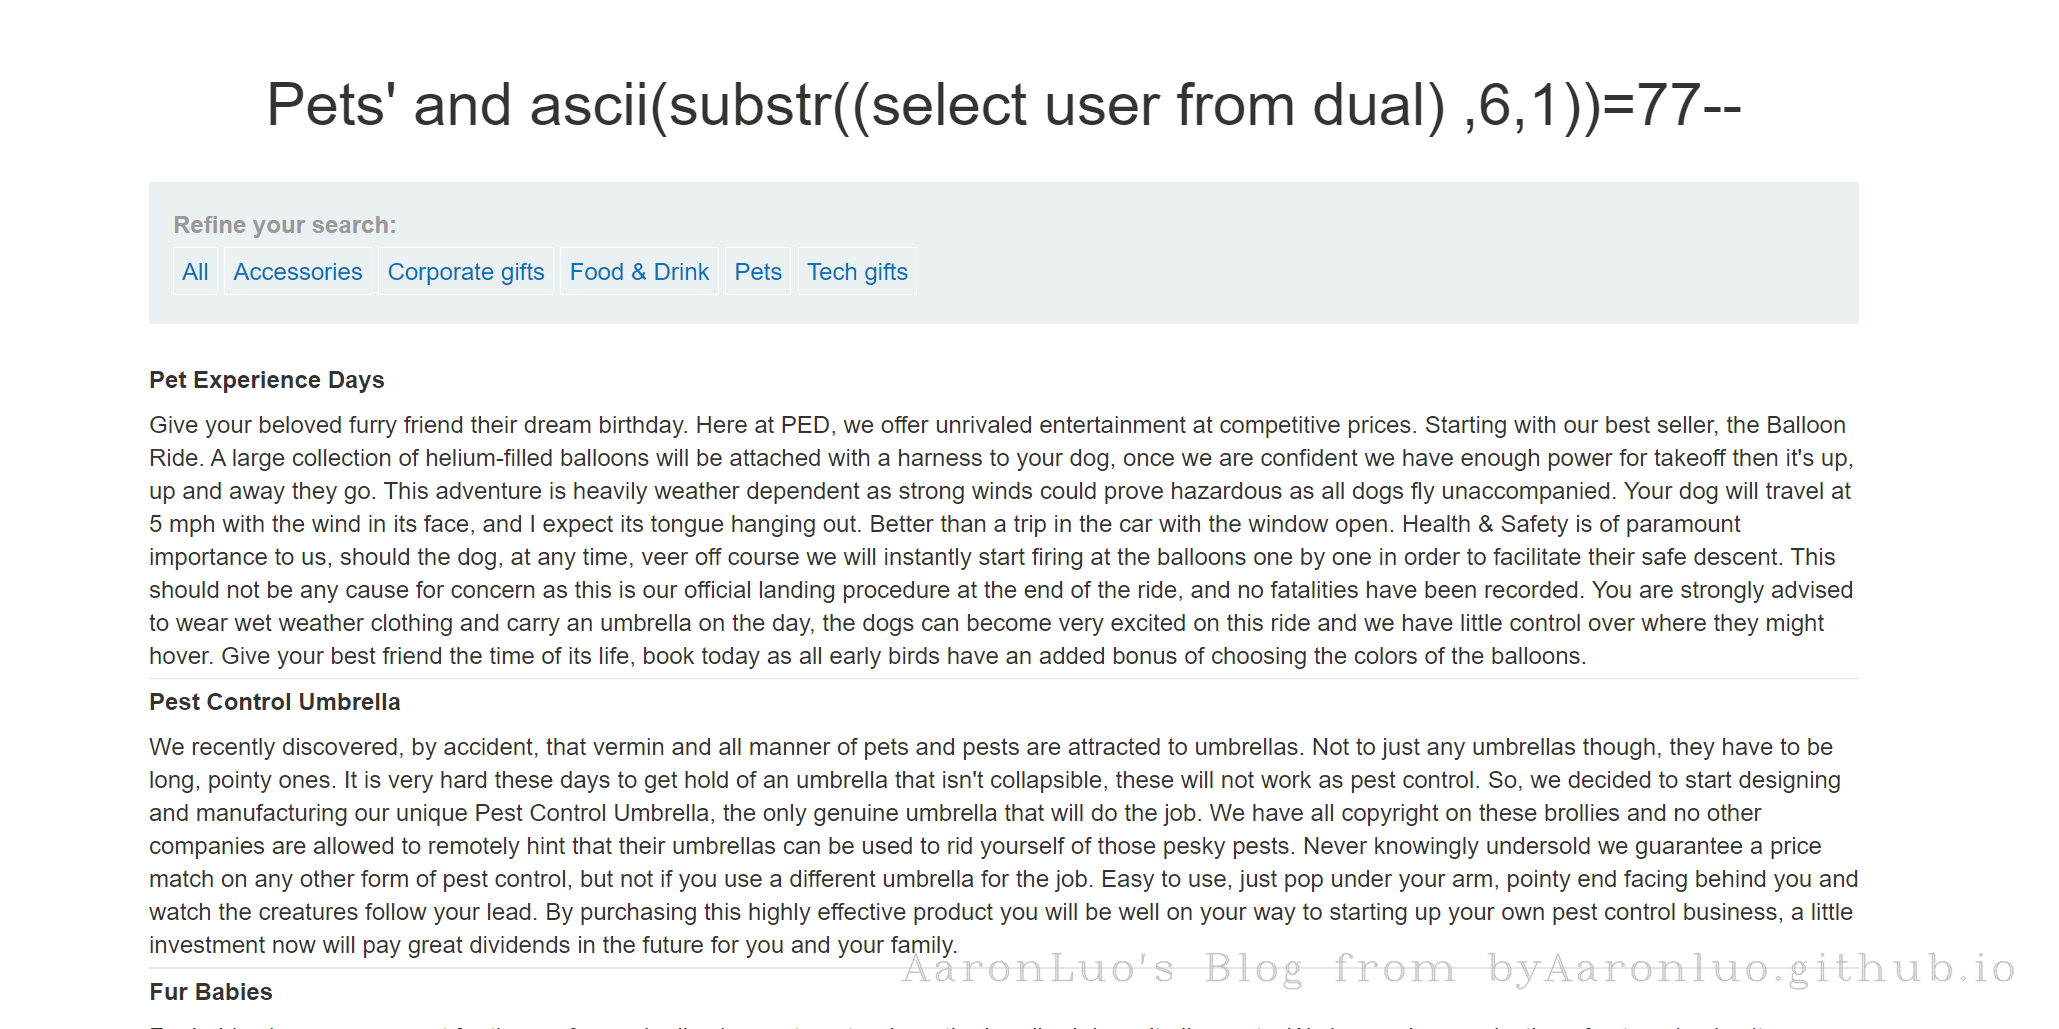Viewport: 2059px width, 1029px height.
Task: Select the Food & Drink filter
Action: [x=639, y=272]
